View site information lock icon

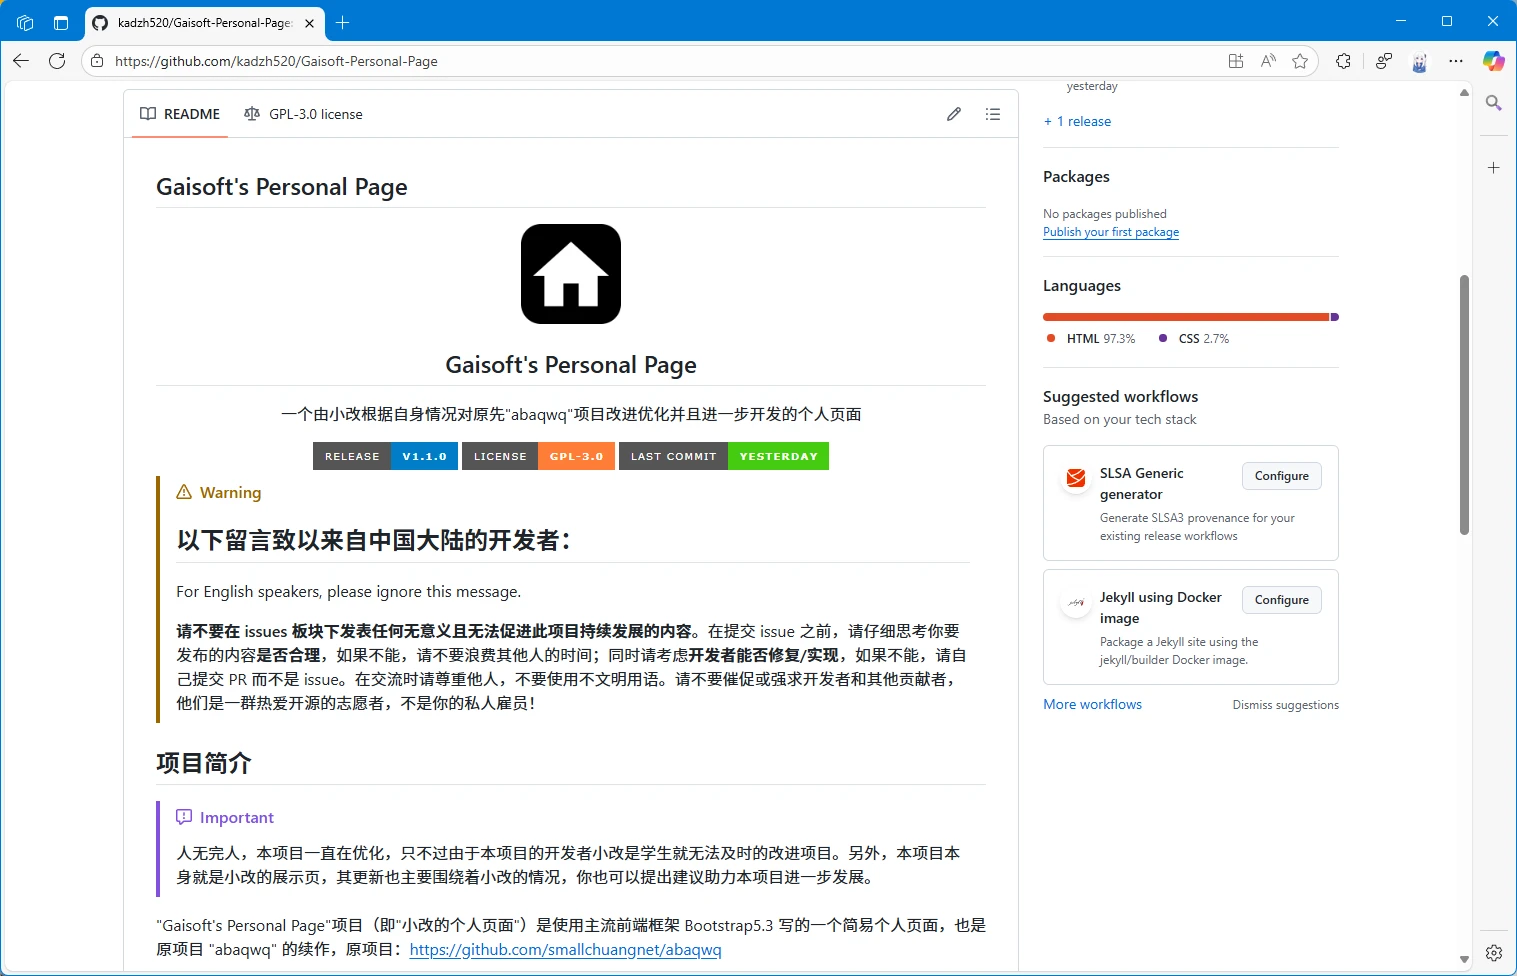tap(97, 61)
